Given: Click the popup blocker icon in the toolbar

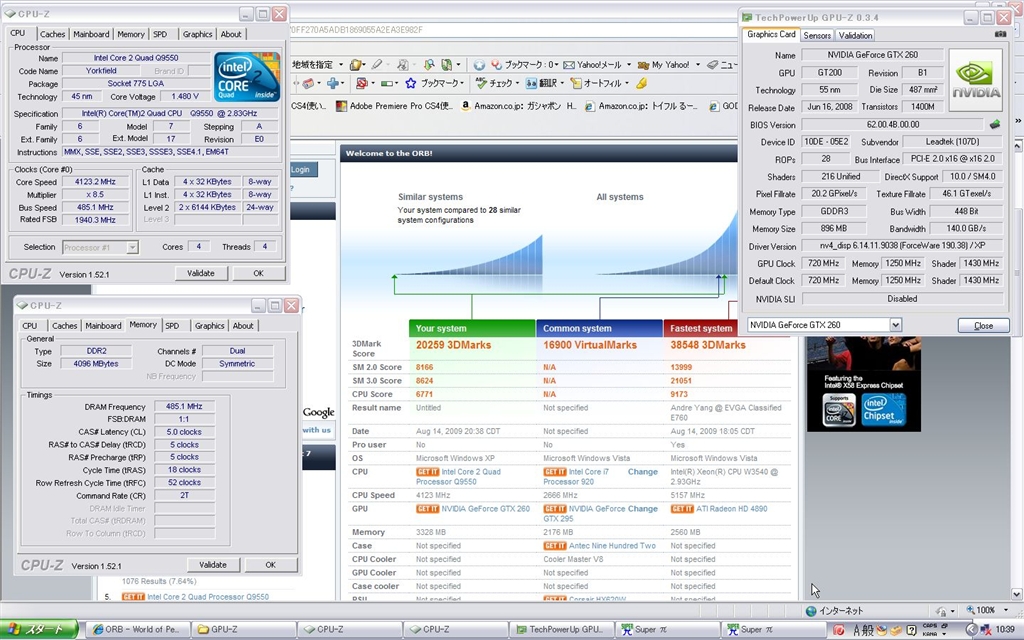Looking at the screenshot, I should click(x=361, y=84).
